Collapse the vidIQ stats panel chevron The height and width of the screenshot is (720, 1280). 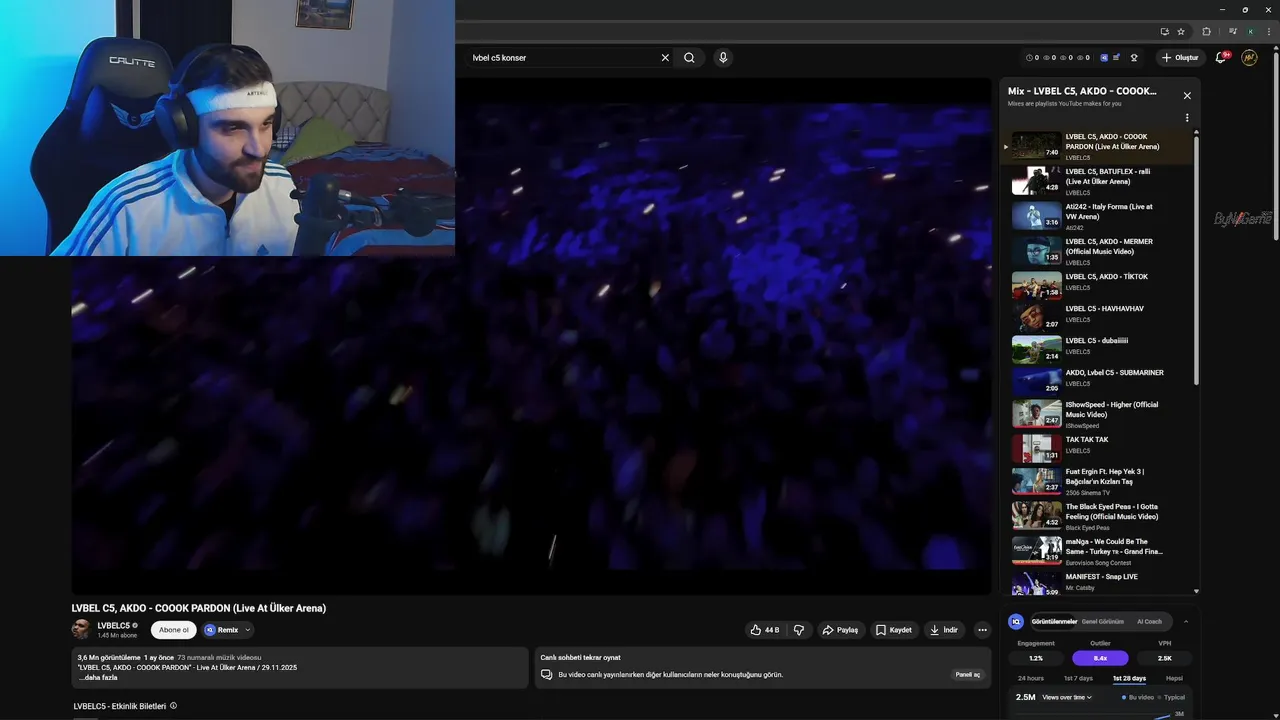[x=1186, y=621]
